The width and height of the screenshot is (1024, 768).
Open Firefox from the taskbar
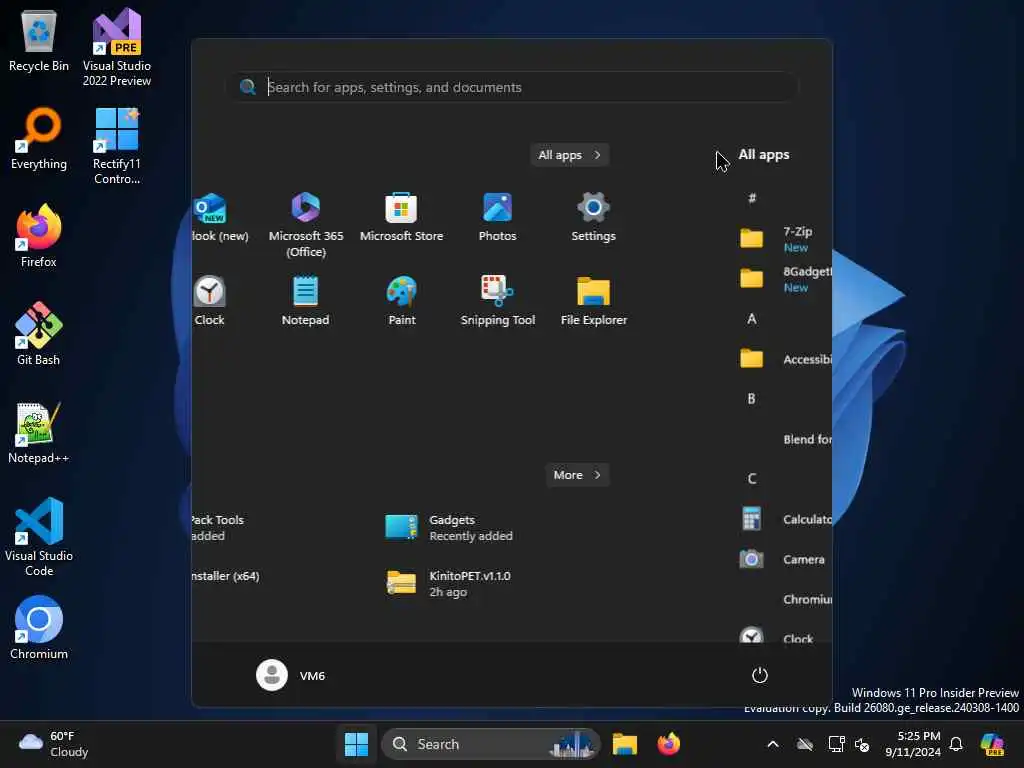point(668,744)
